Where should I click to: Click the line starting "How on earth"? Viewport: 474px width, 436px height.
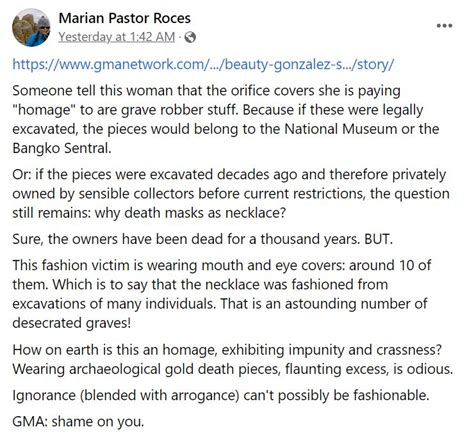[x=227, y=350]
